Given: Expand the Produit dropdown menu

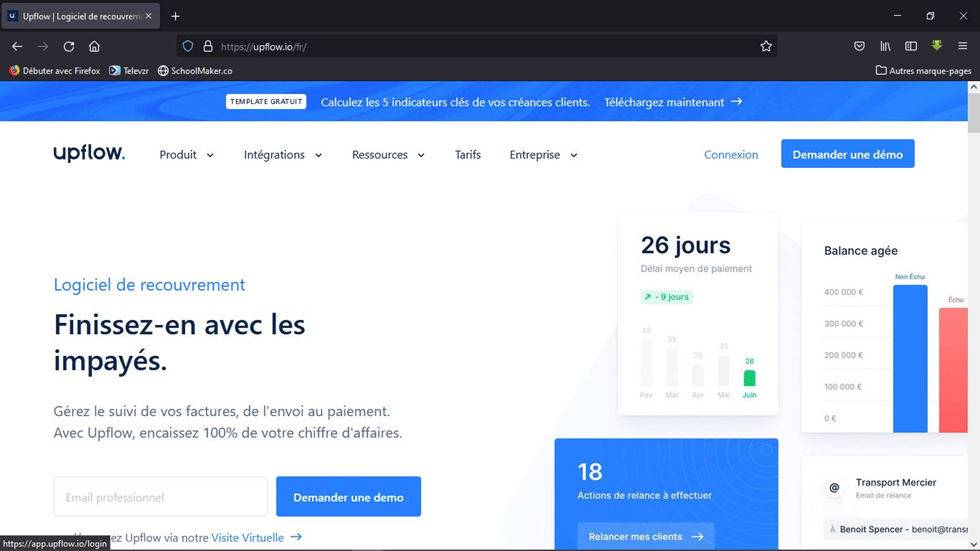Looking at the screenshot, I should pyautogui.click(x=186, y=155).
